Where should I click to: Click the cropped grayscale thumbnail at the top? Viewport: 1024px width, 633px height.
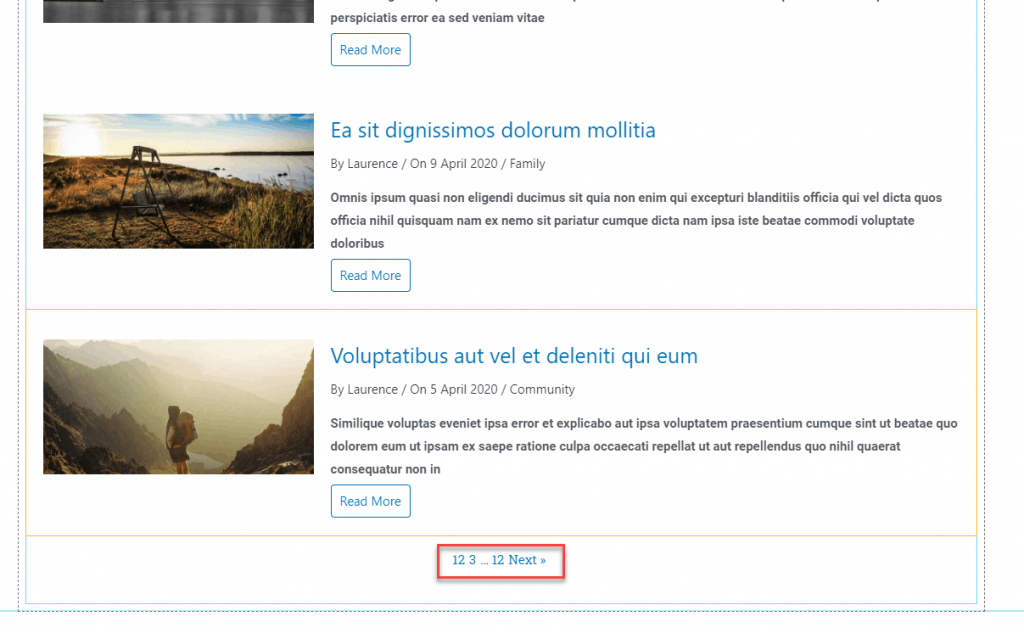point(178,11)
